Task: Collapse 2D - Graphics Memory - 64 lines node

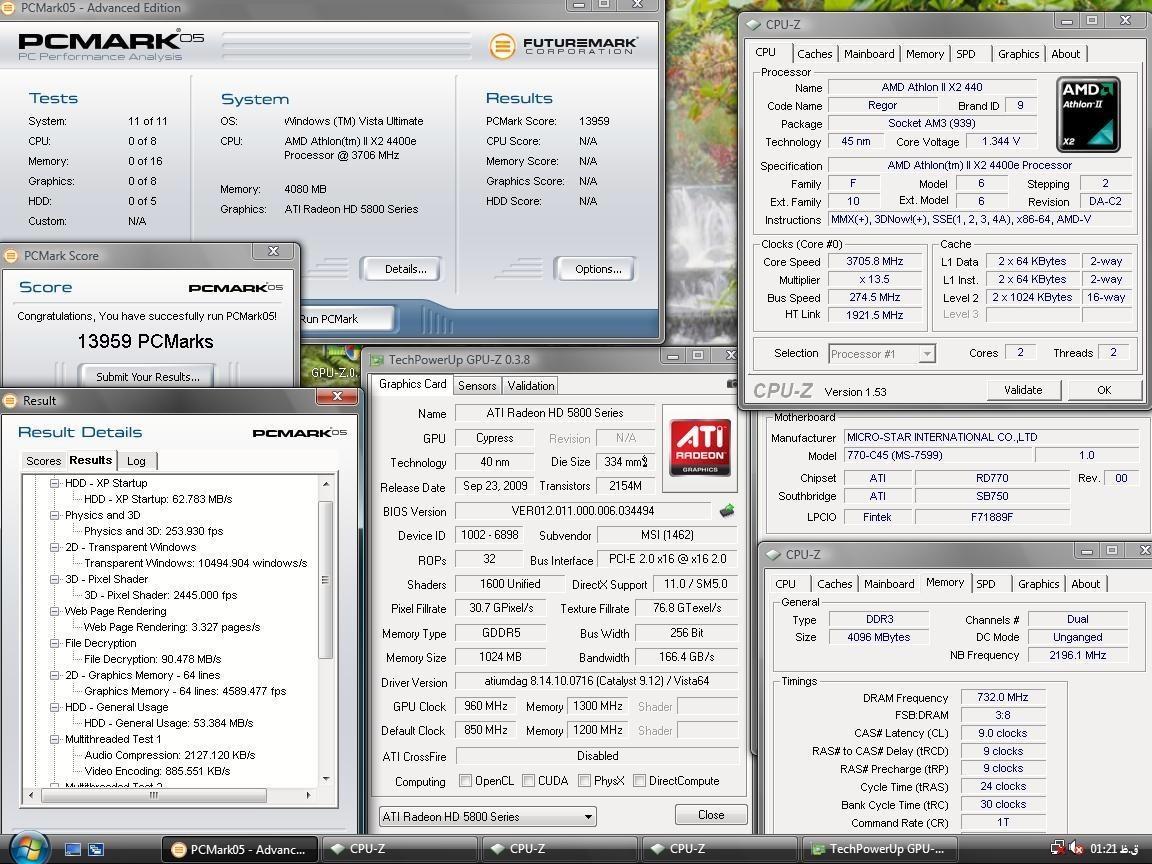Action: click(x=54, y=675)
